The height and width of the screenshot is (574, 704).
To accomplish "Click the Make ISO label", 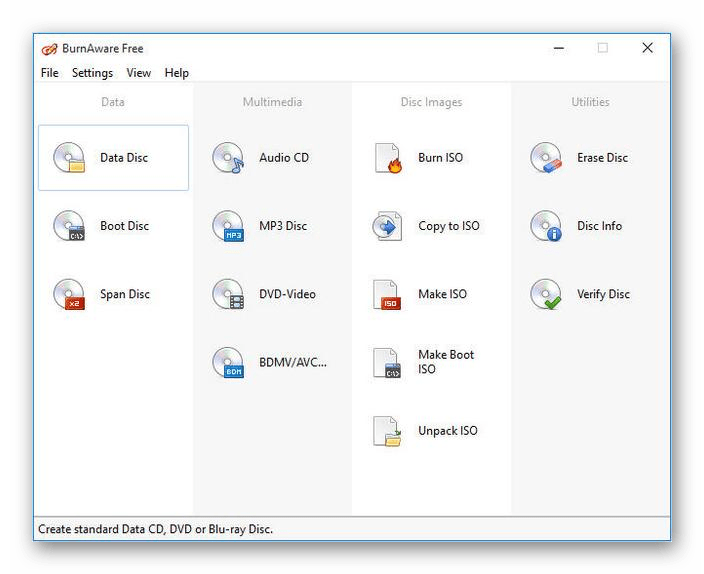I will point(442,294).
